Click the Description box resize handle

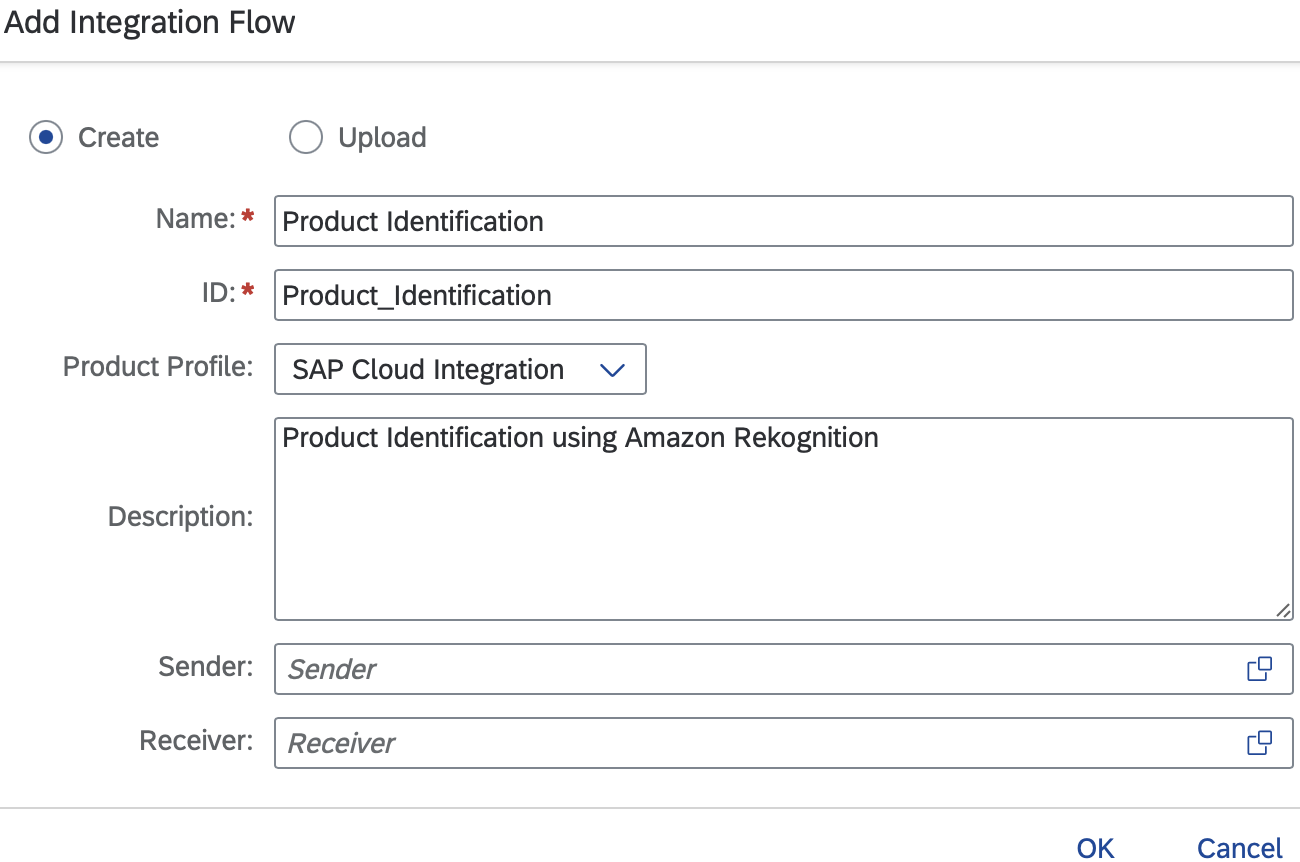tap(1282, 610)
